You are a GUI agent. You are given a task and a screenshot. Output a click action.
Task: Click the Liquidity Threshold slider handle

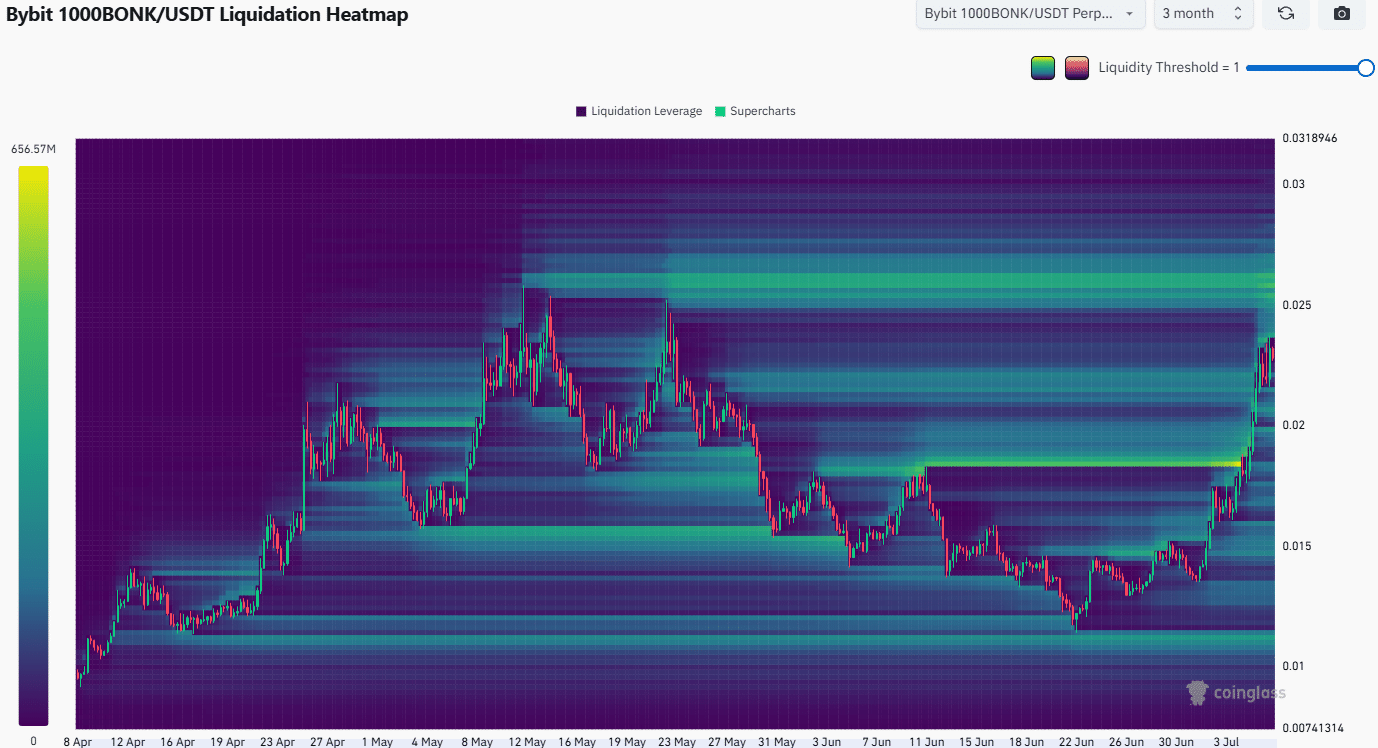[x=1365, y=68]
